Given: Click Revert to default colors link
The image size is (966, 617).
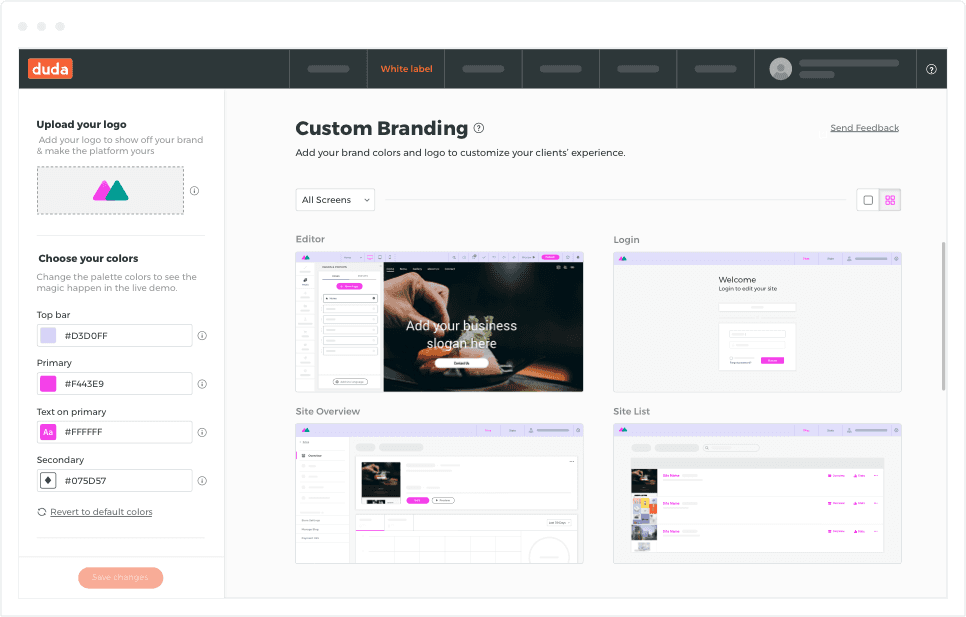Looking at the screenshot, I should point(100,511).
